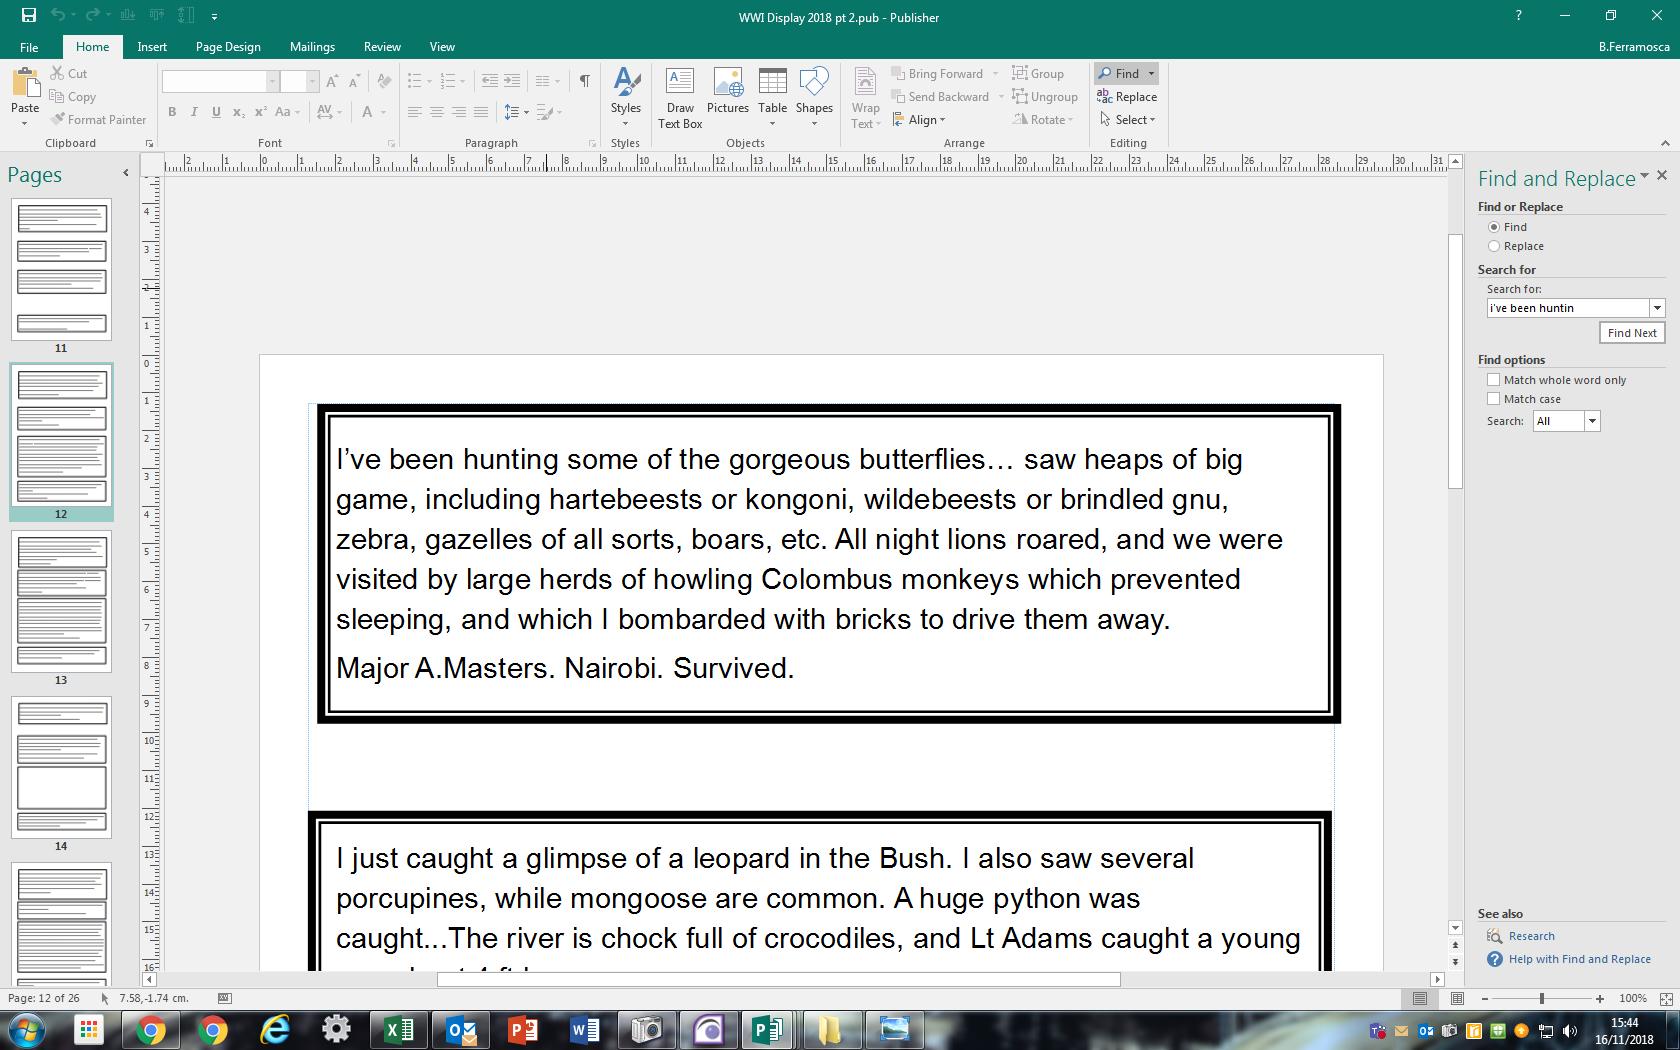Open the Find and Replace pane options arrow
1680x1050 pixels.
(1644, 176)
